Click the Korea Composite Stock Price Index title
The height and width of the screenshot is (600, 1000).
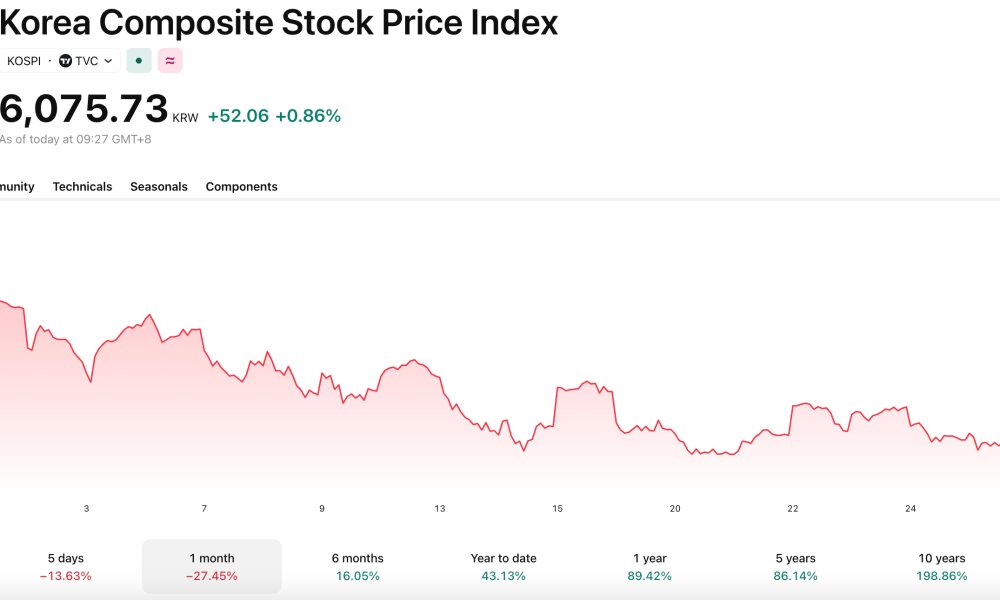point(279,22)
